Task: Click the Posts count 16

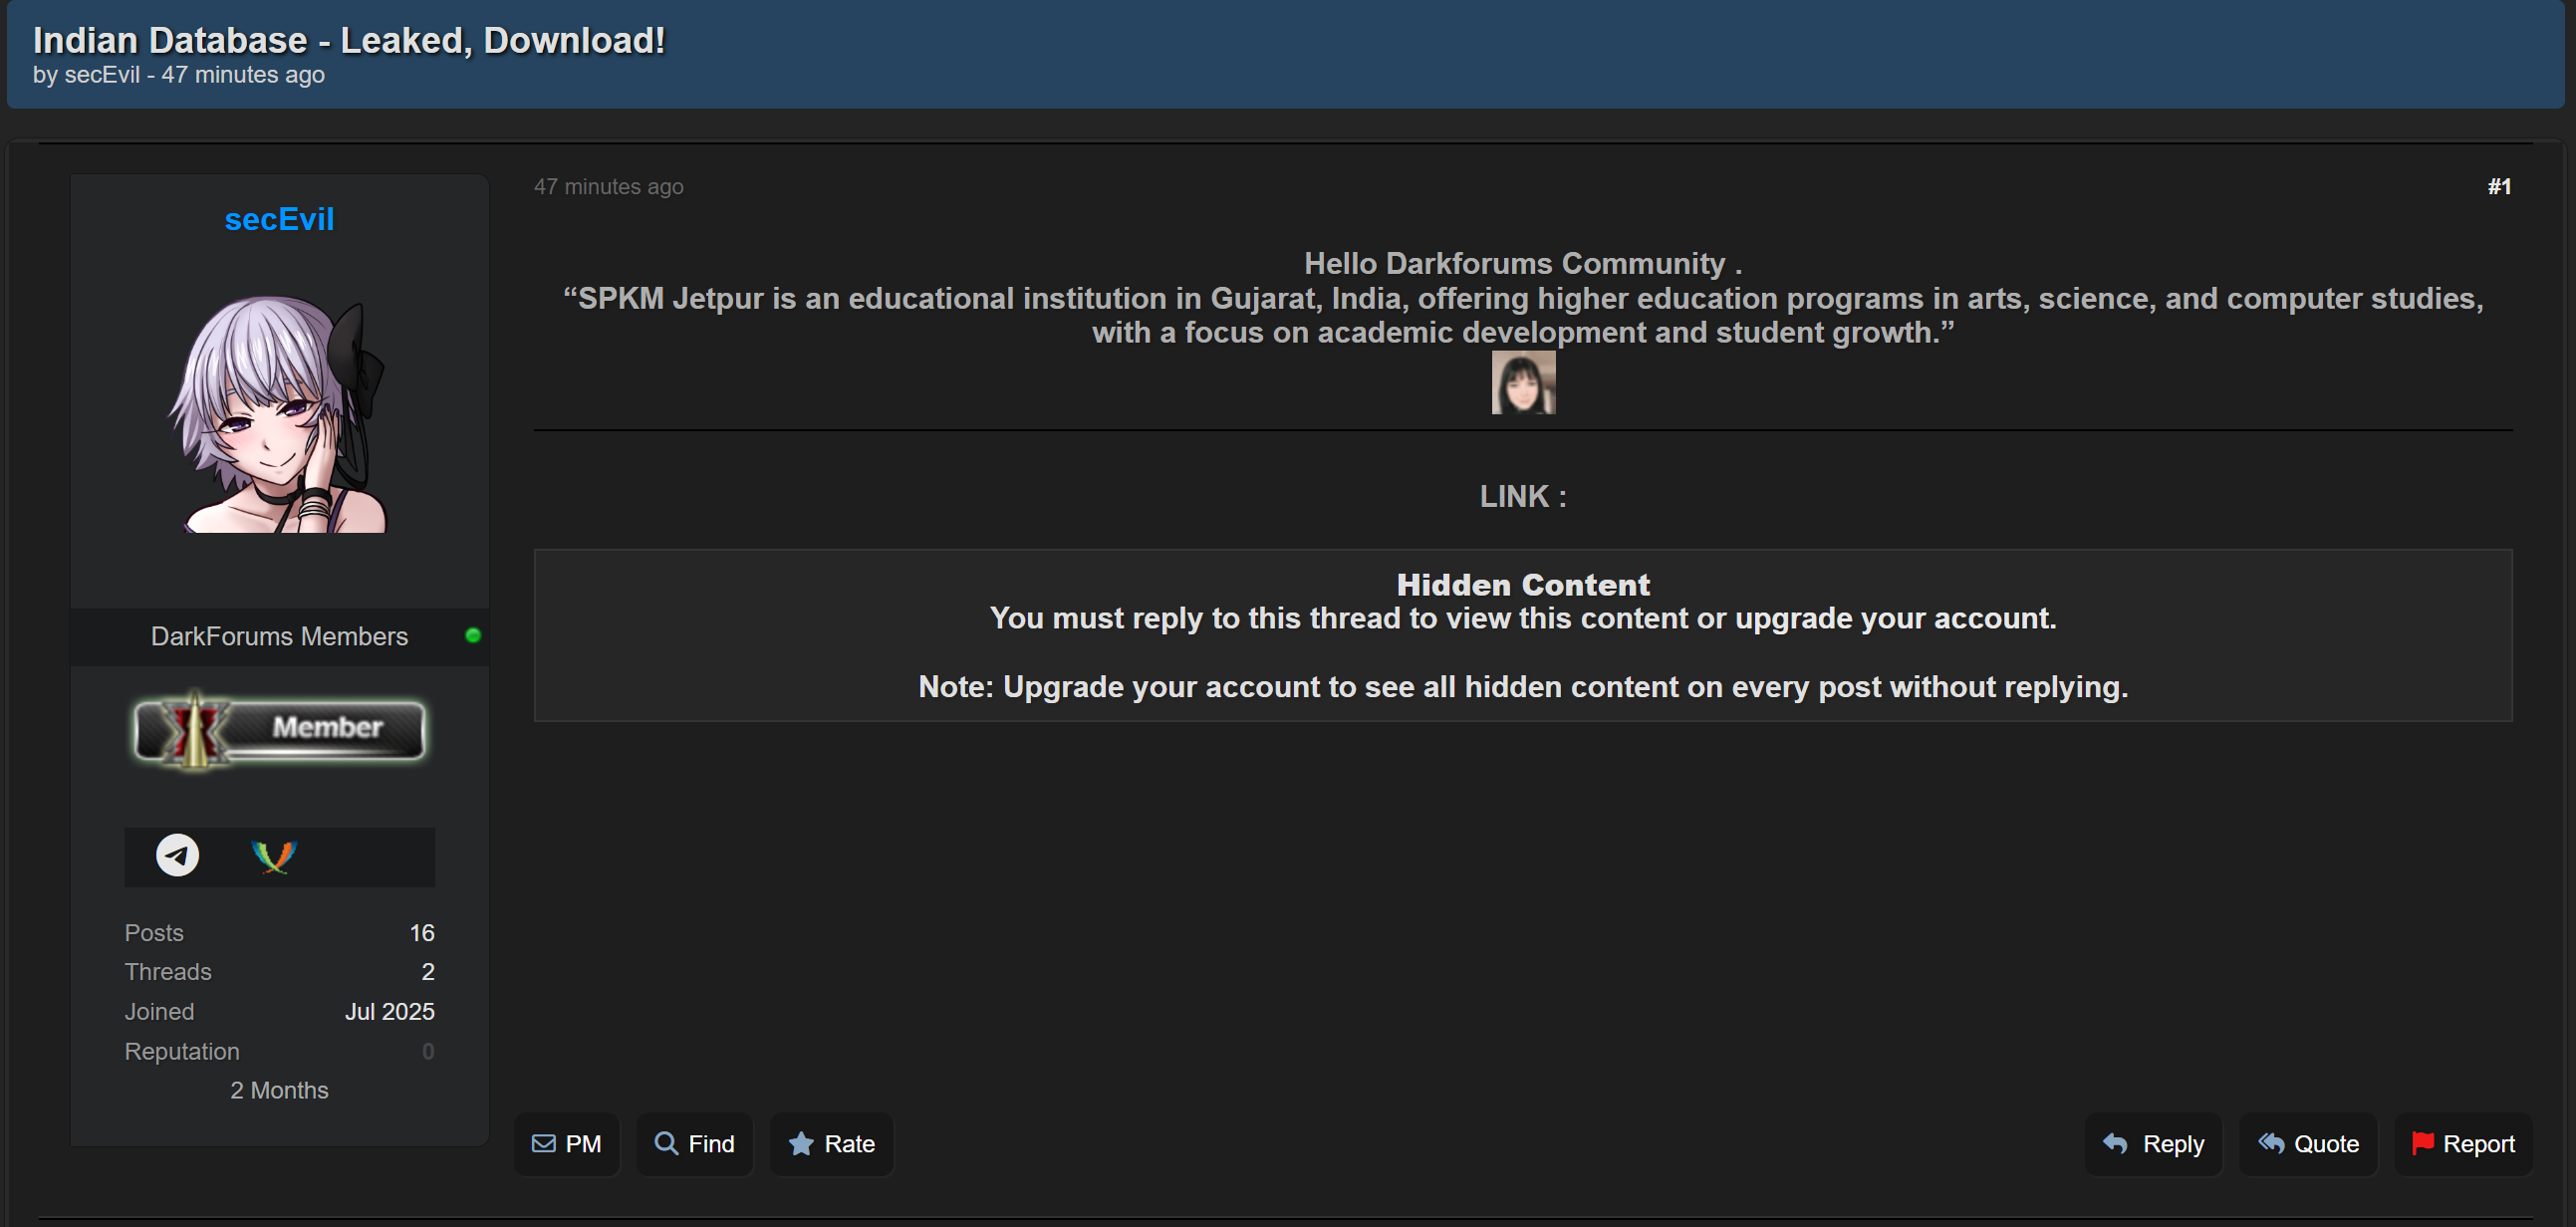Action: [421, 933]
